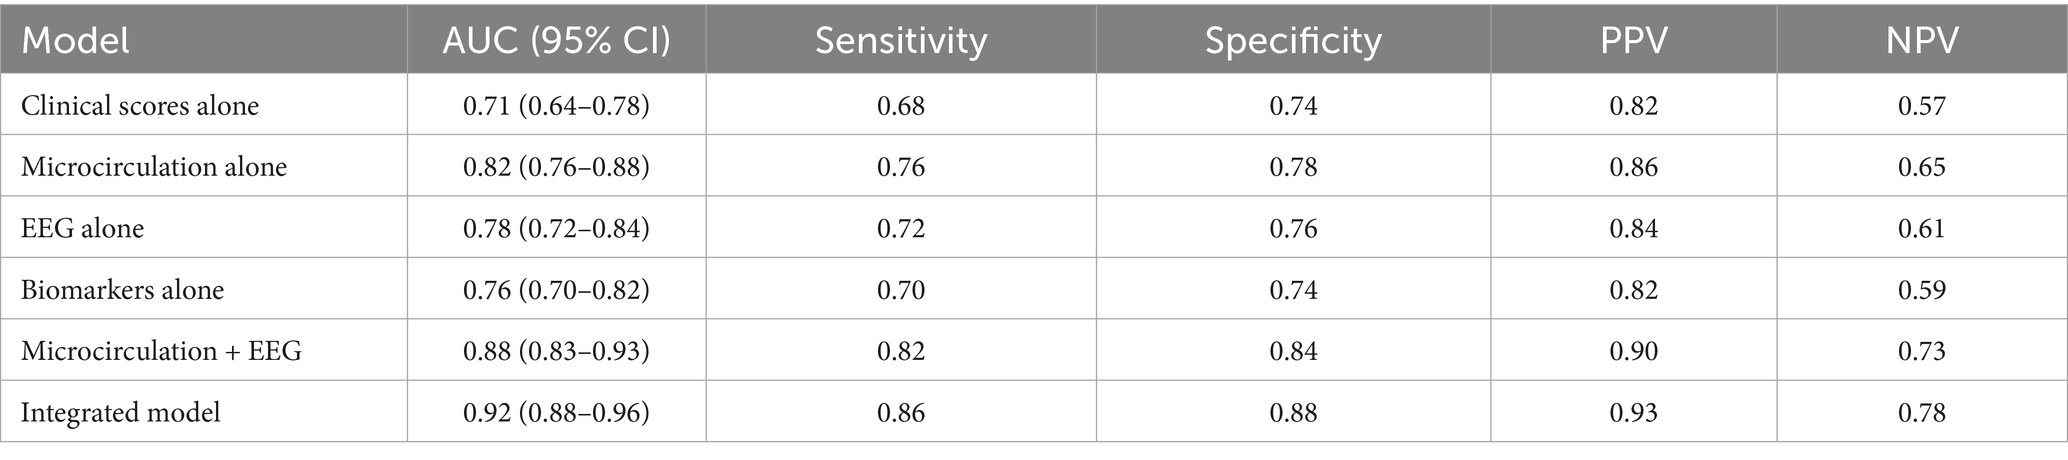Select the NPV value 0.57

(x=1921, y=105)
